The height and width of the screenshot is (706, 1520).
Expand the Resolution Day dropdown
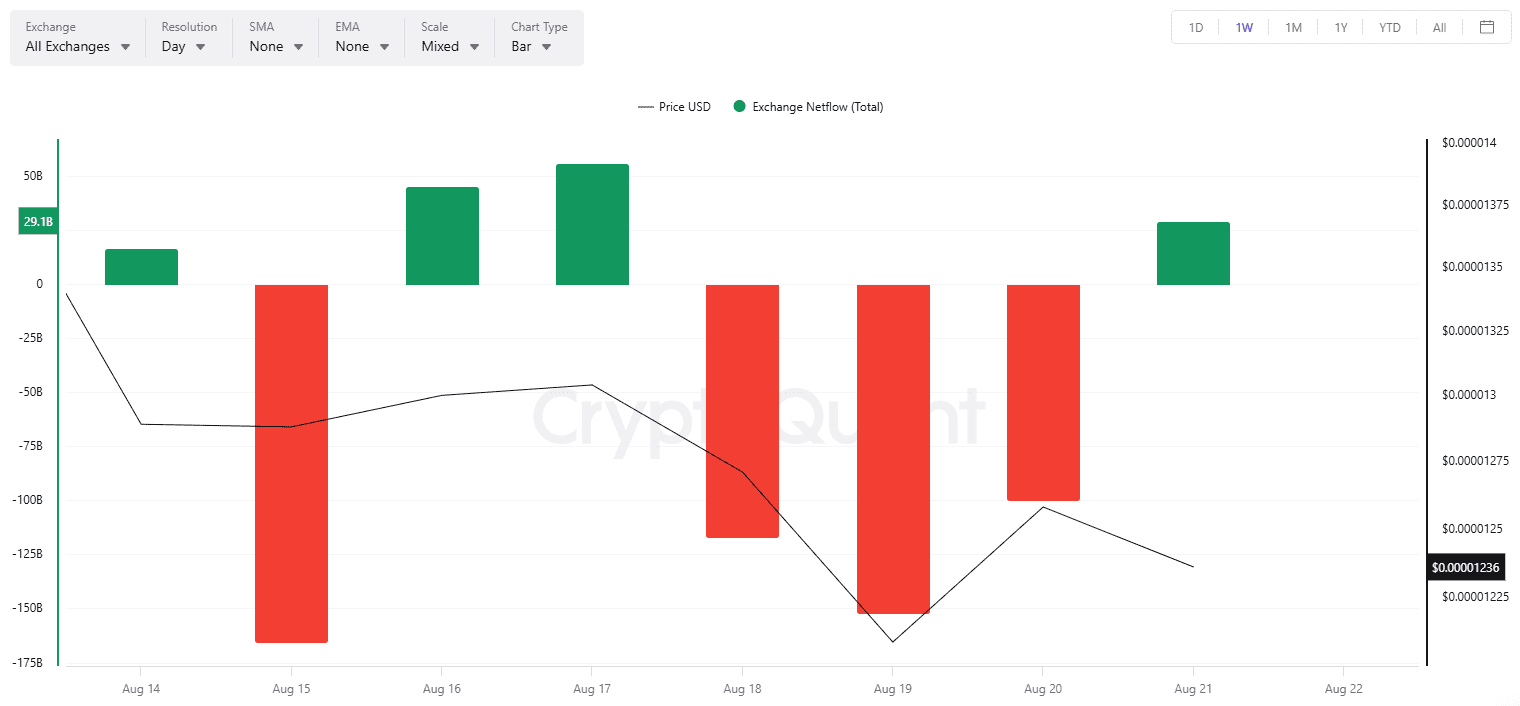184,46
